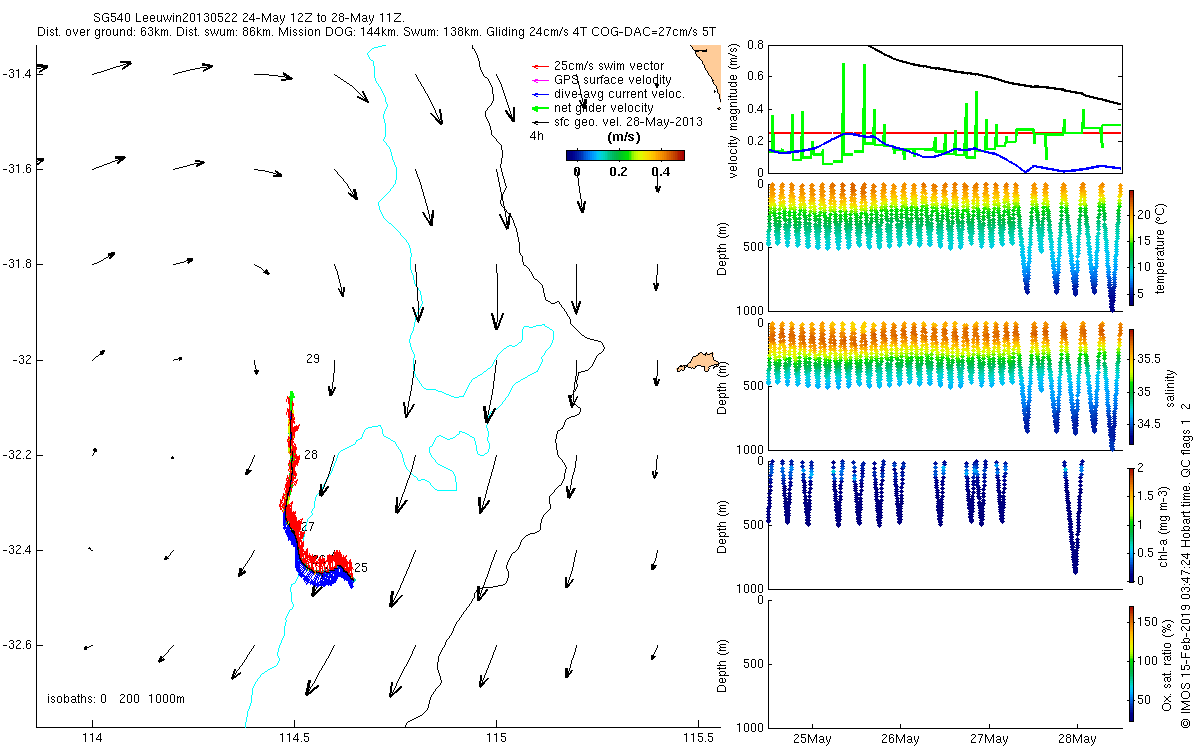This screenshot has width=1200, height=750.
Task: Click the green net glider velocity legend marker
Action: (543, 108)
